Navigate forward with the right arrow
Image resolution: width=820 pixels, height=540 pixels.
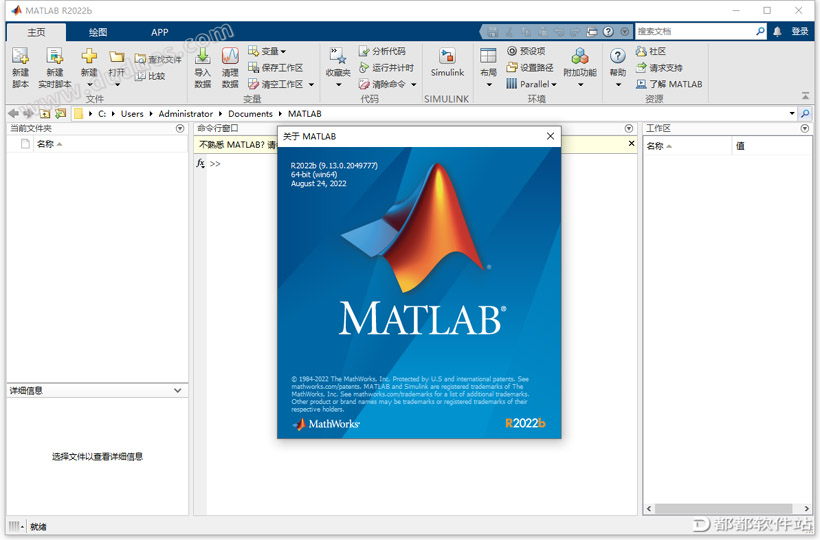(28, 113)
